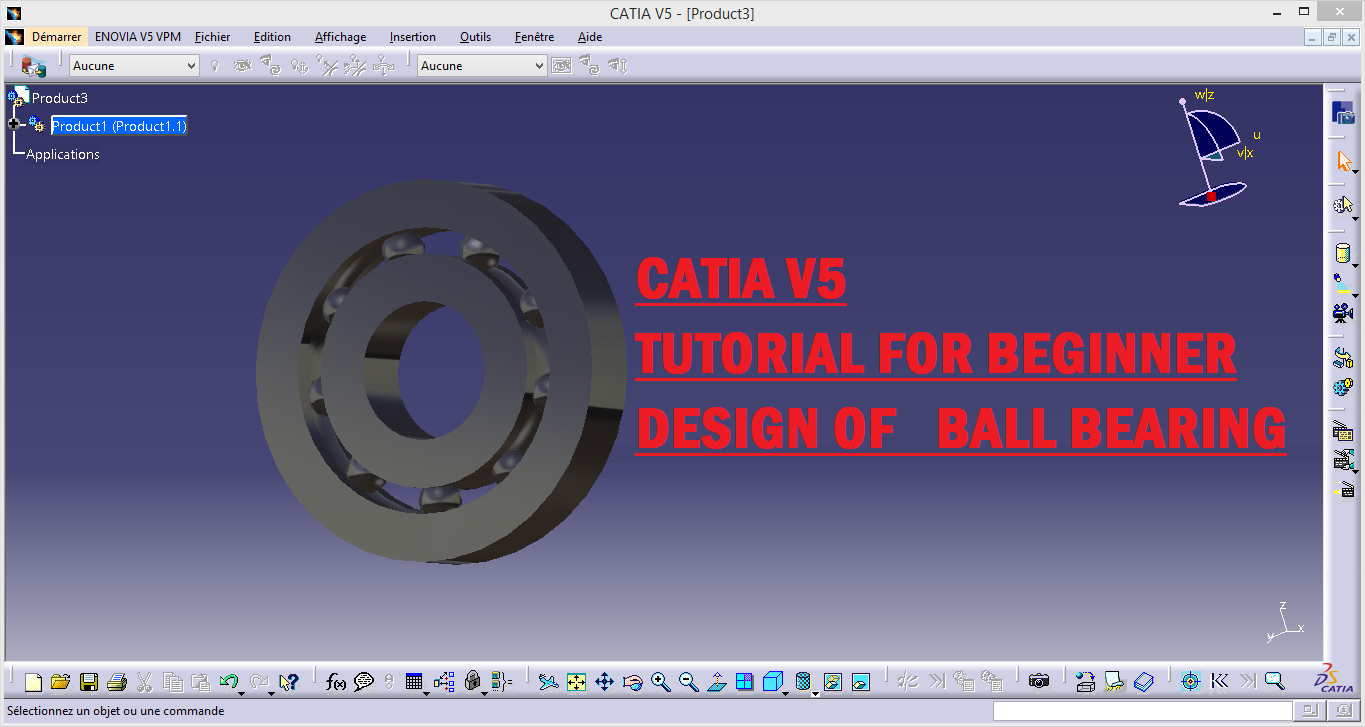Click the Catalog Browser book icon
Image resolution: width=1365 pixels, height=727 pixels.
[1144, 682]
